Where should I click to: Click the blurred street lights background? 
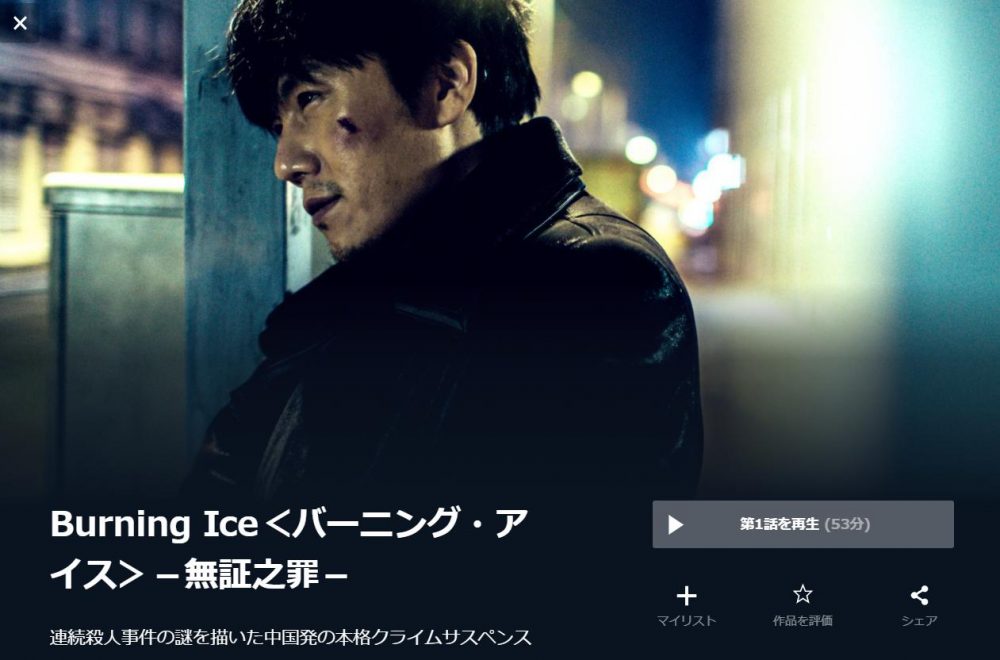[676, 166]
